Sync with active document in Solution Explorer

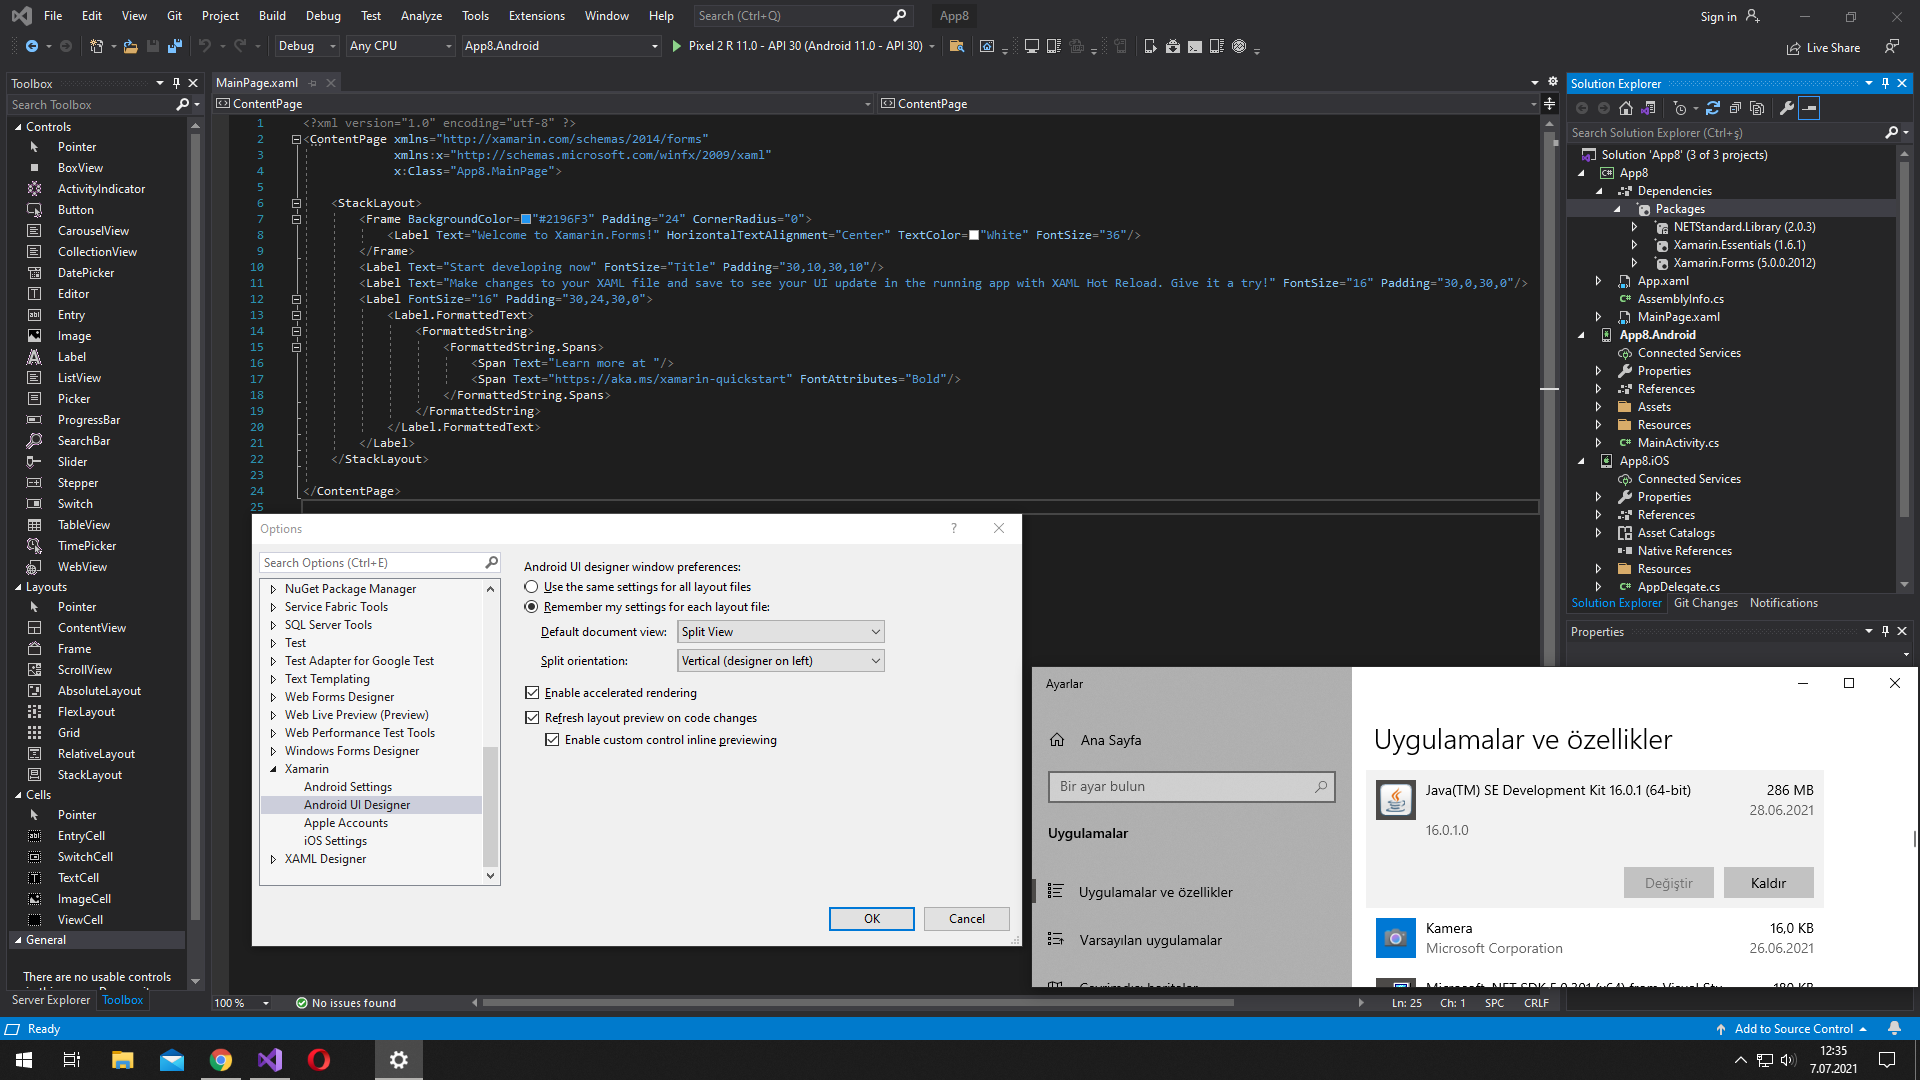coord(1713,108)
